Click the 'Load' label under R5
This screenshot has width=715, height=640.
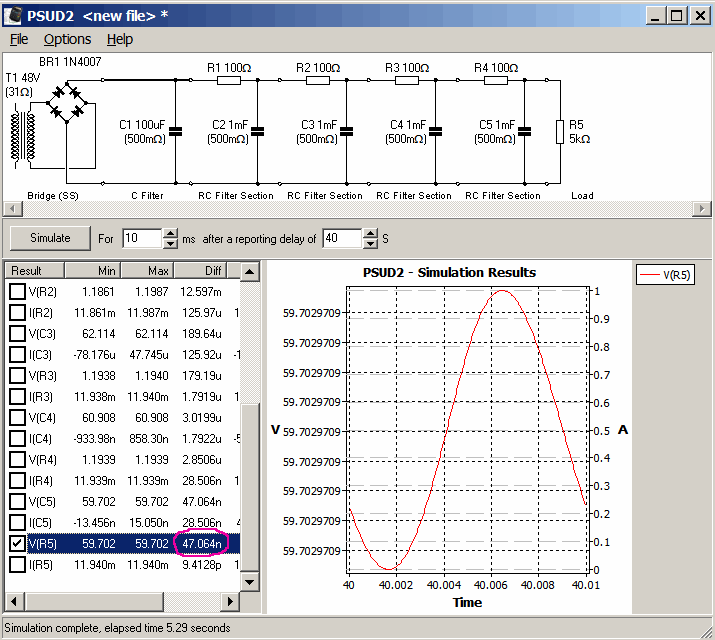pos(582,196)
